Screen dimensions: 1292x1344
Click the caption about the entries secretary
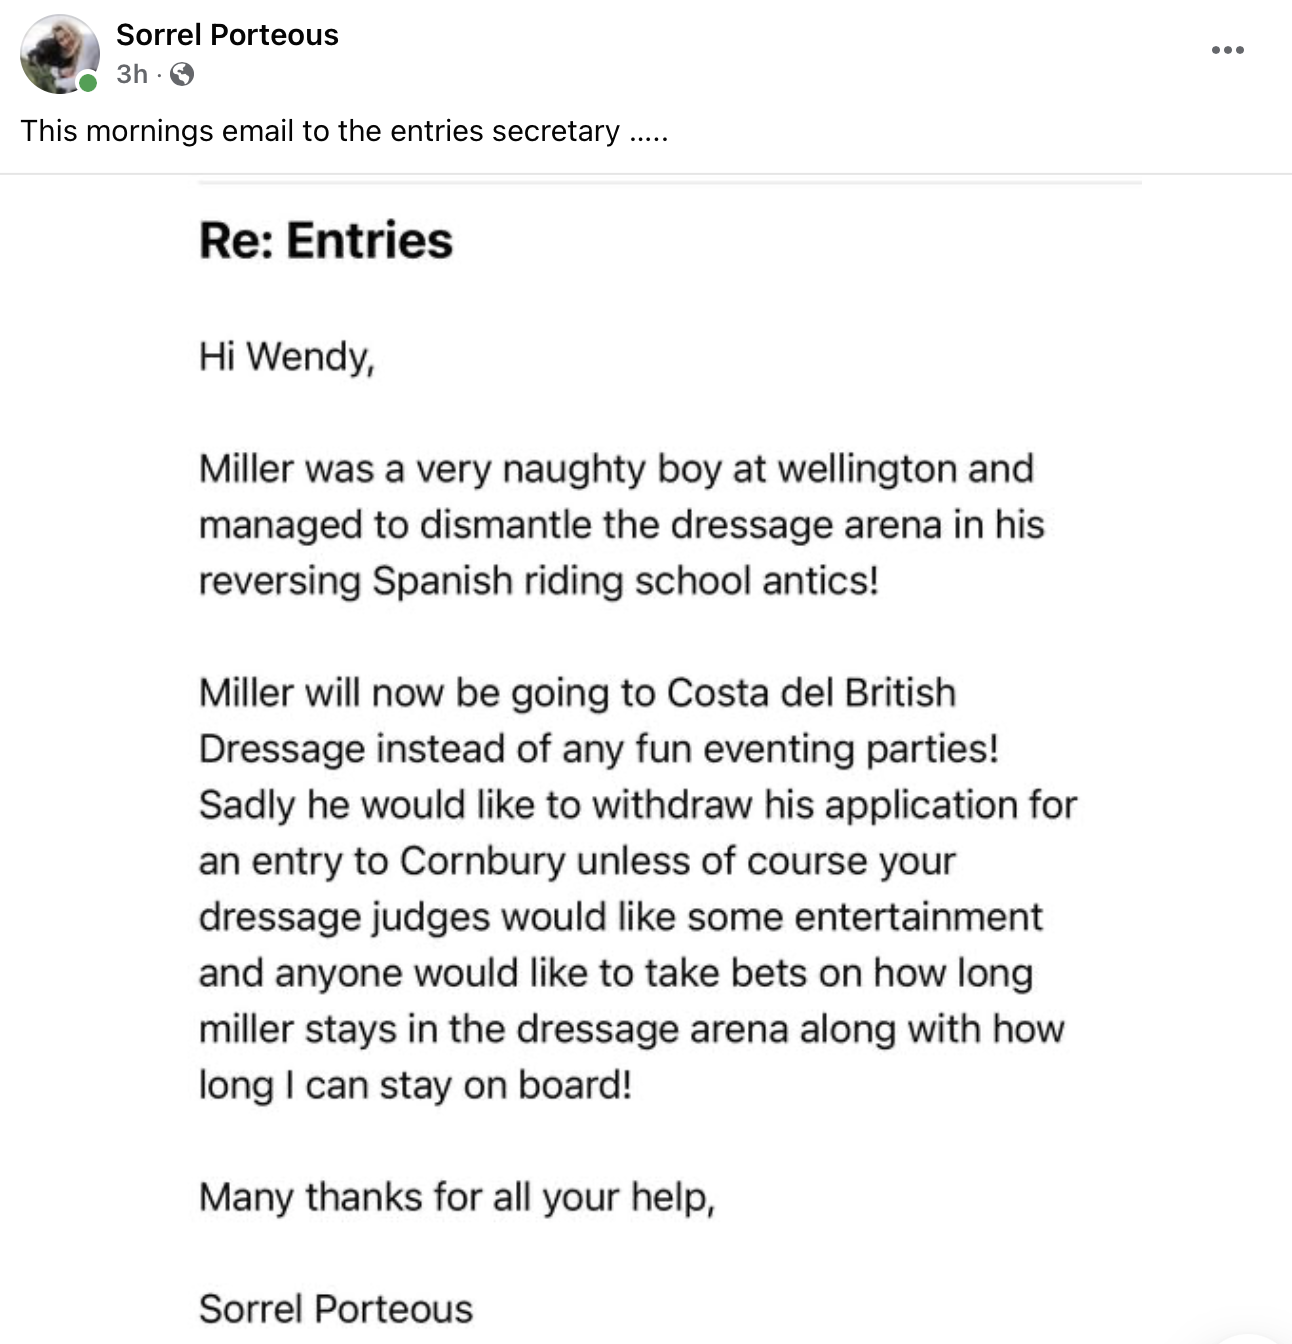coord(344,131)
